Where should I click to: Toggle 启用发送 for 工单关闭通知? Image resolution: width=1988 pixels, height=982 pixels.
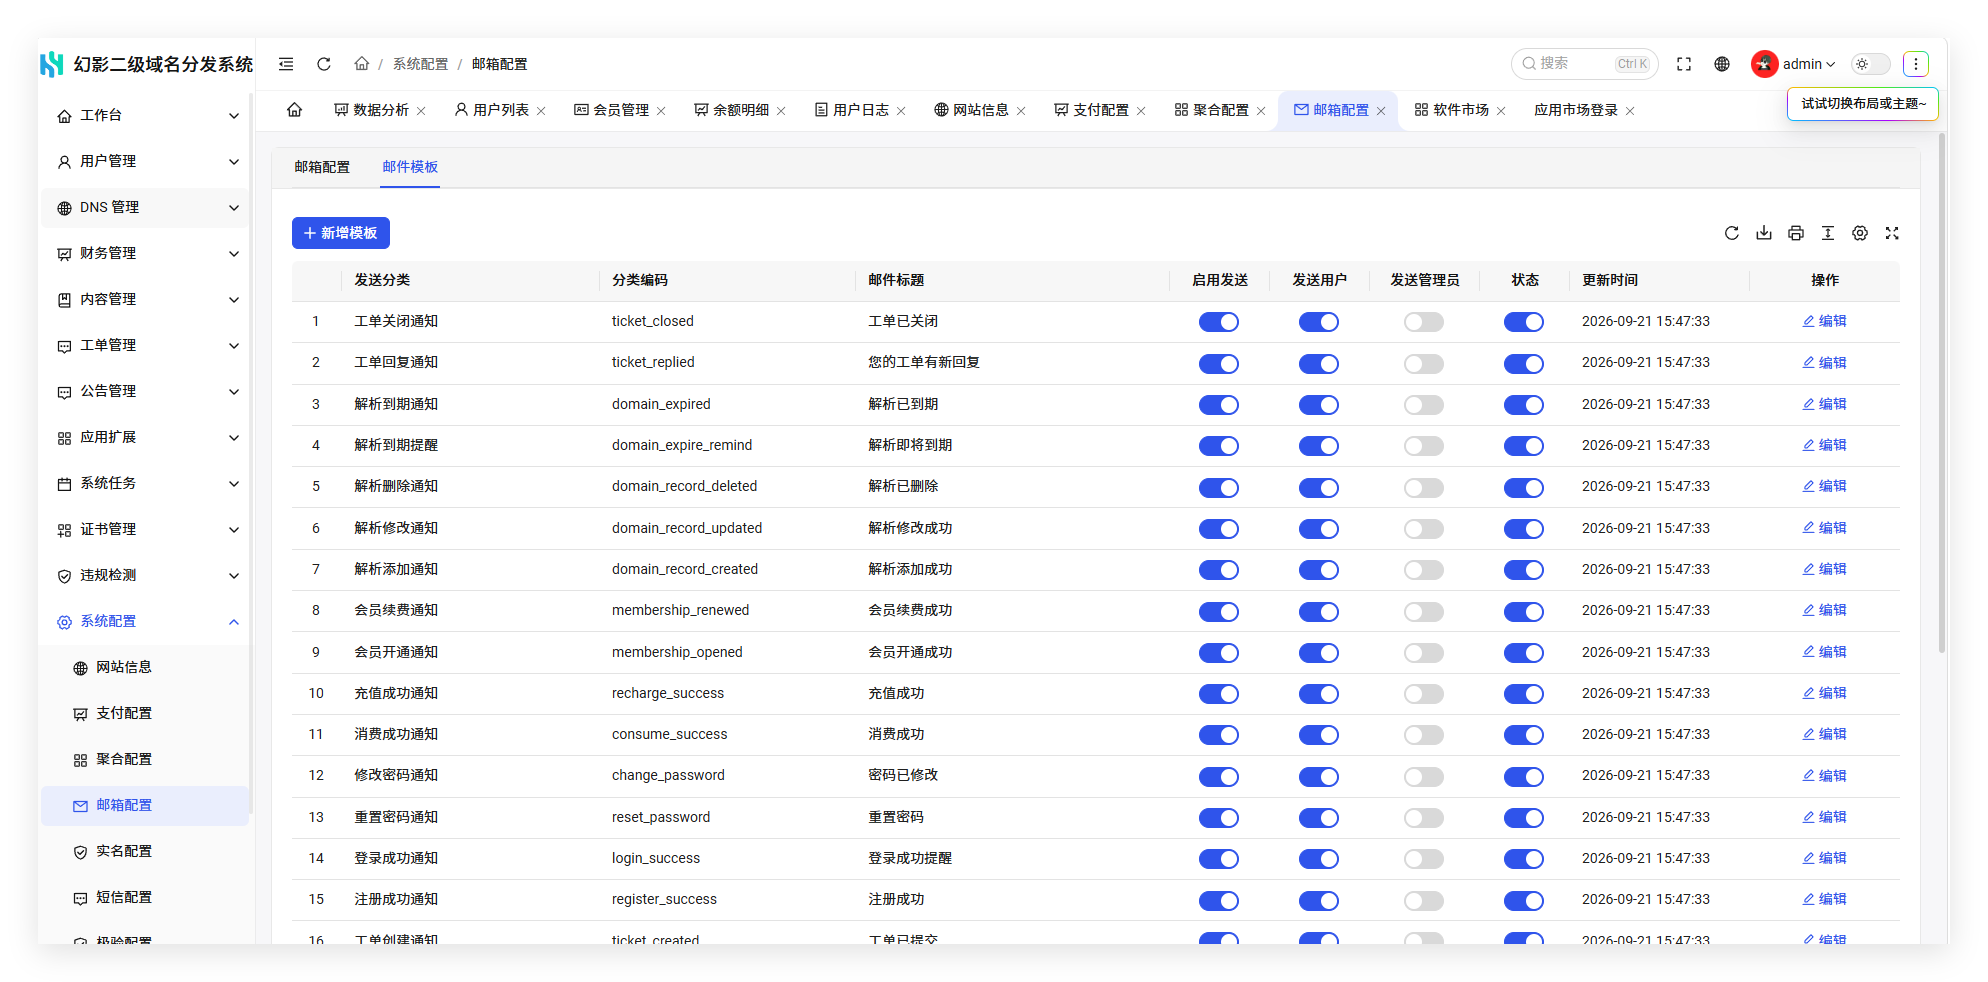point(1219,322)
